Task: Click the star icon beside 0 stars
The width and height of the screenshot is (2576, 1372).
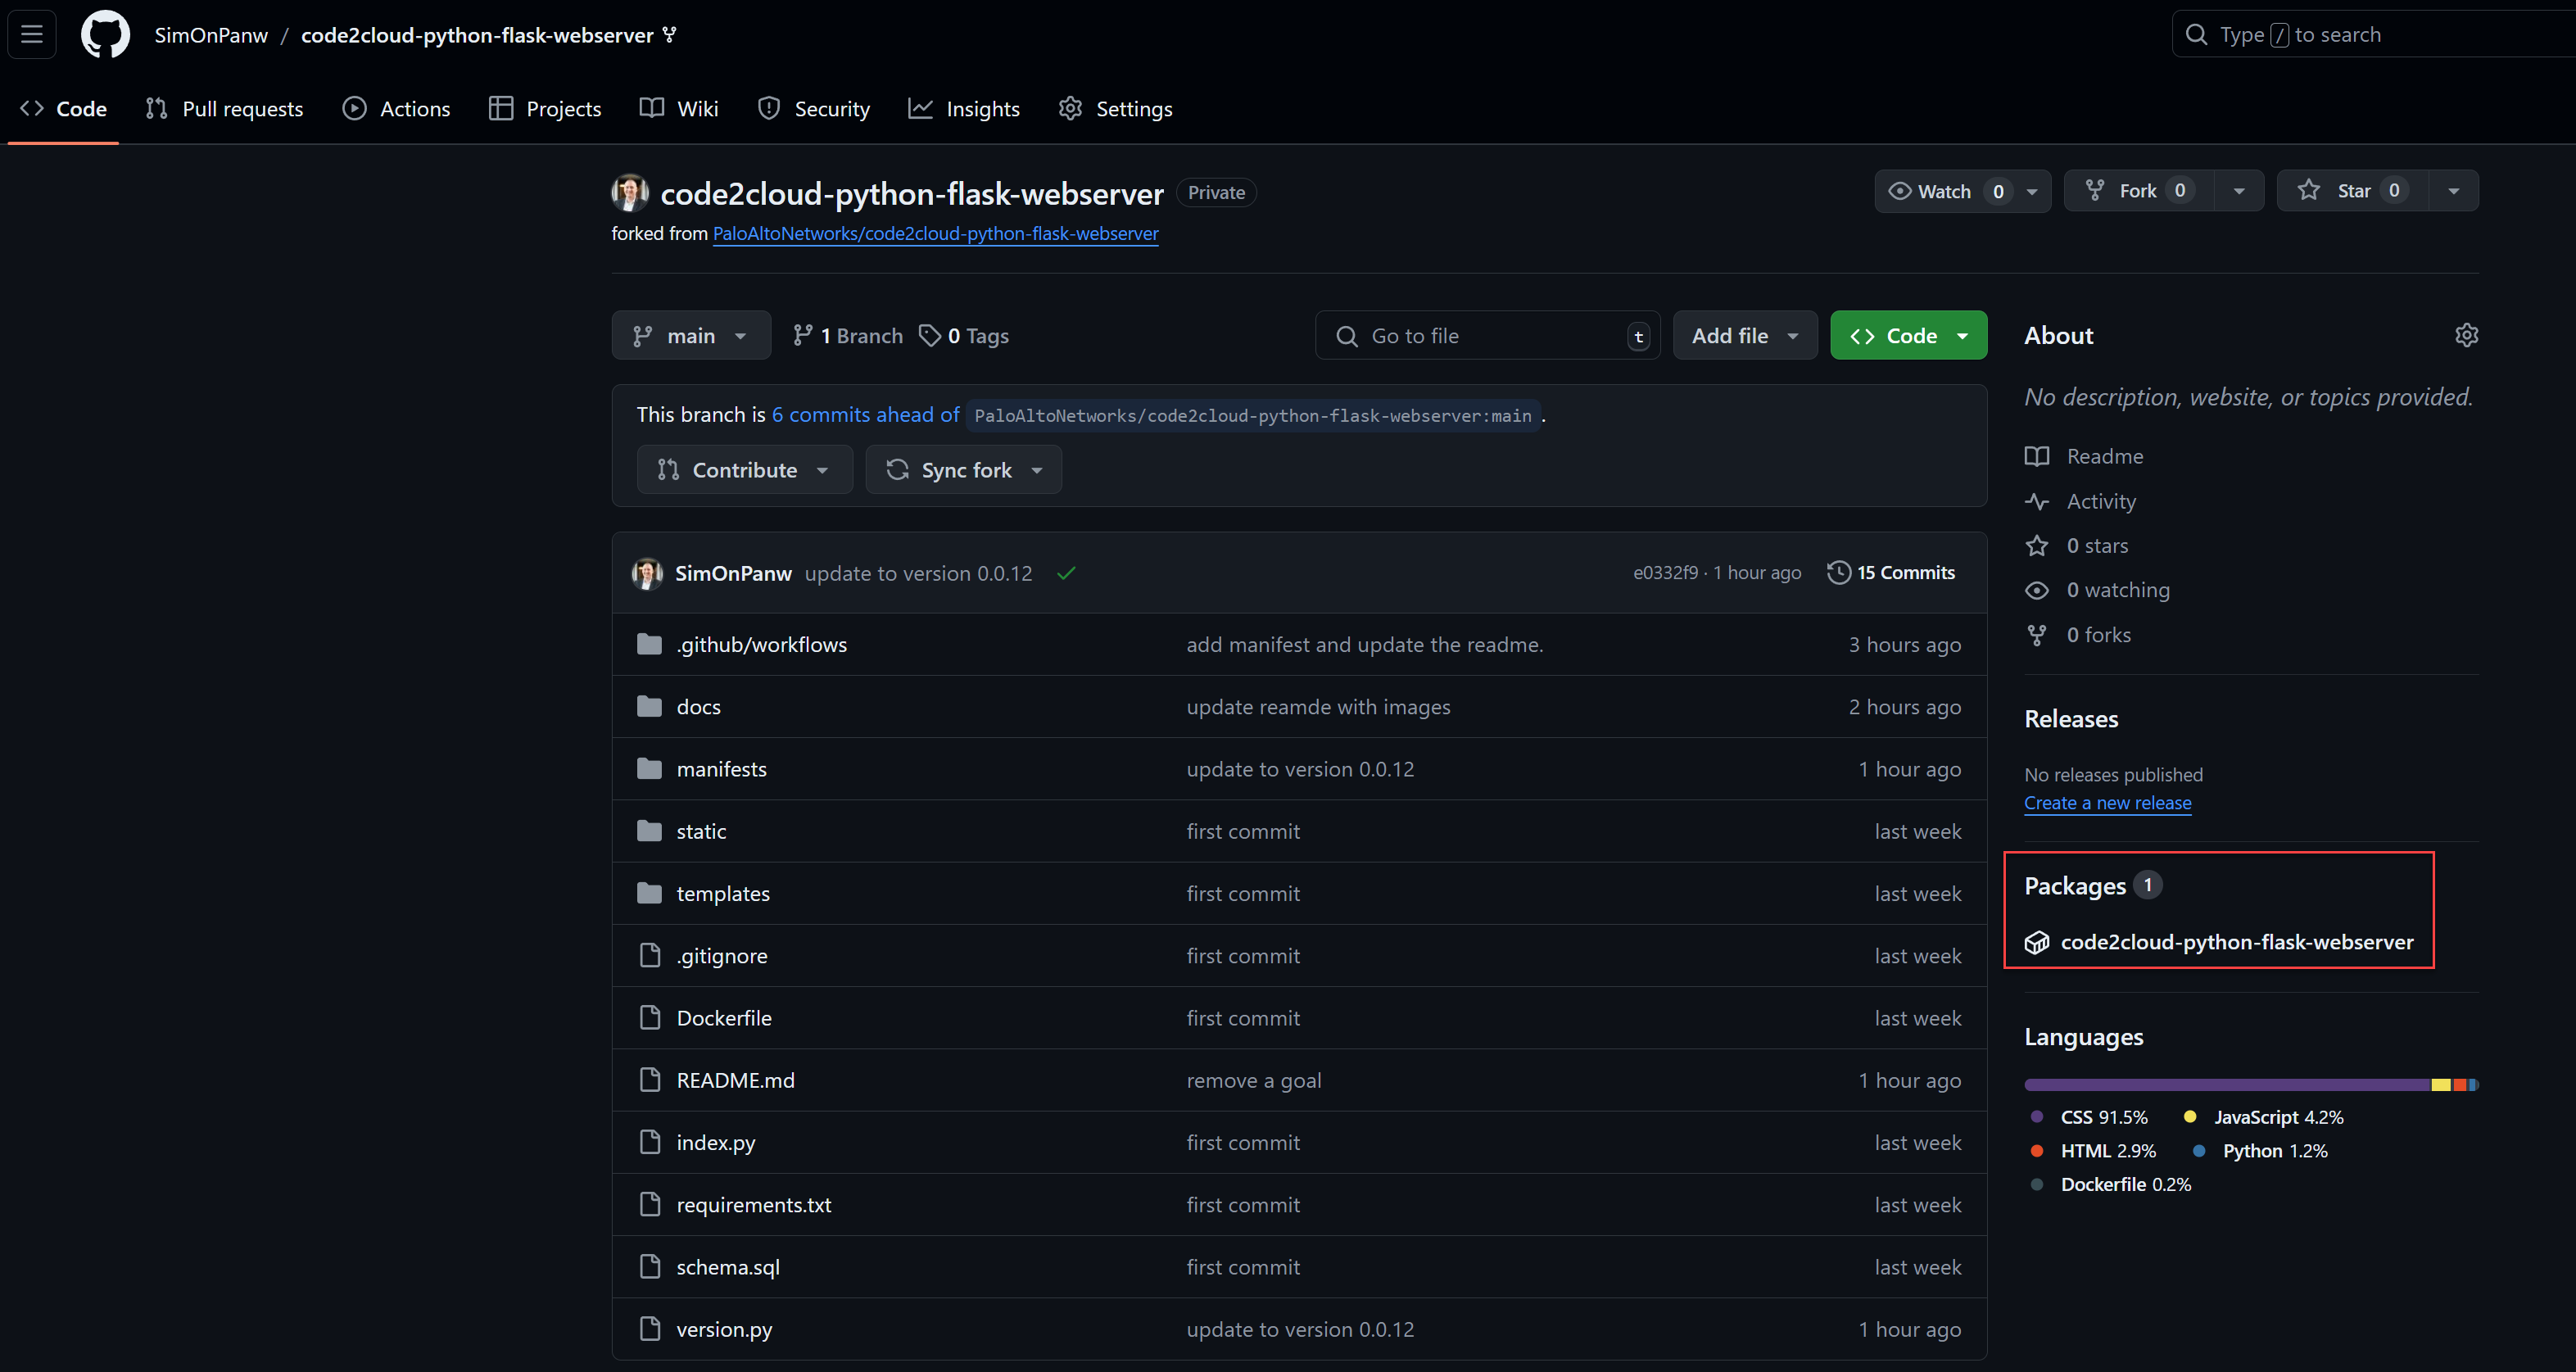Action: pyautogui.click(x=2037, y=545)
